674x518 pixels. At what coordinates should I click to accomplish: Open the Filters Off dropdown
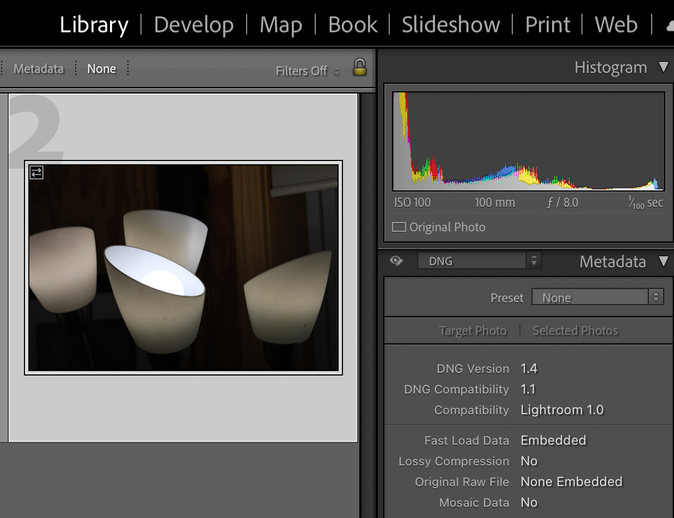coord(307,71)
